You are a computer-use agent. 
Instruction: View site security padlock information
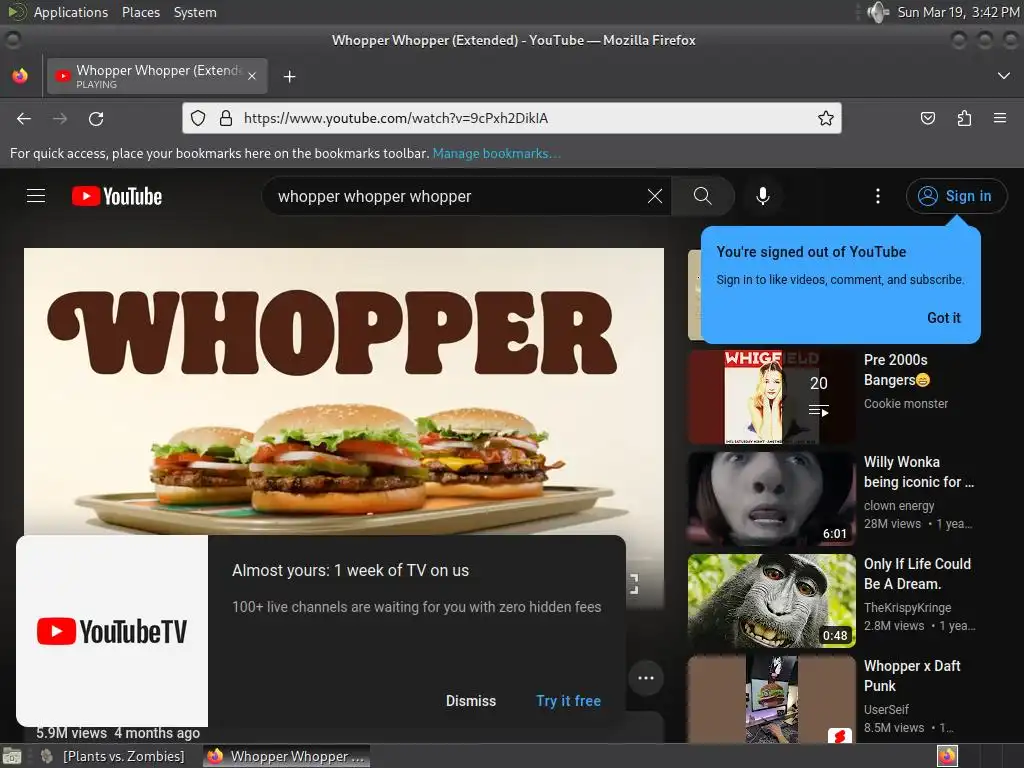point(226,118)
